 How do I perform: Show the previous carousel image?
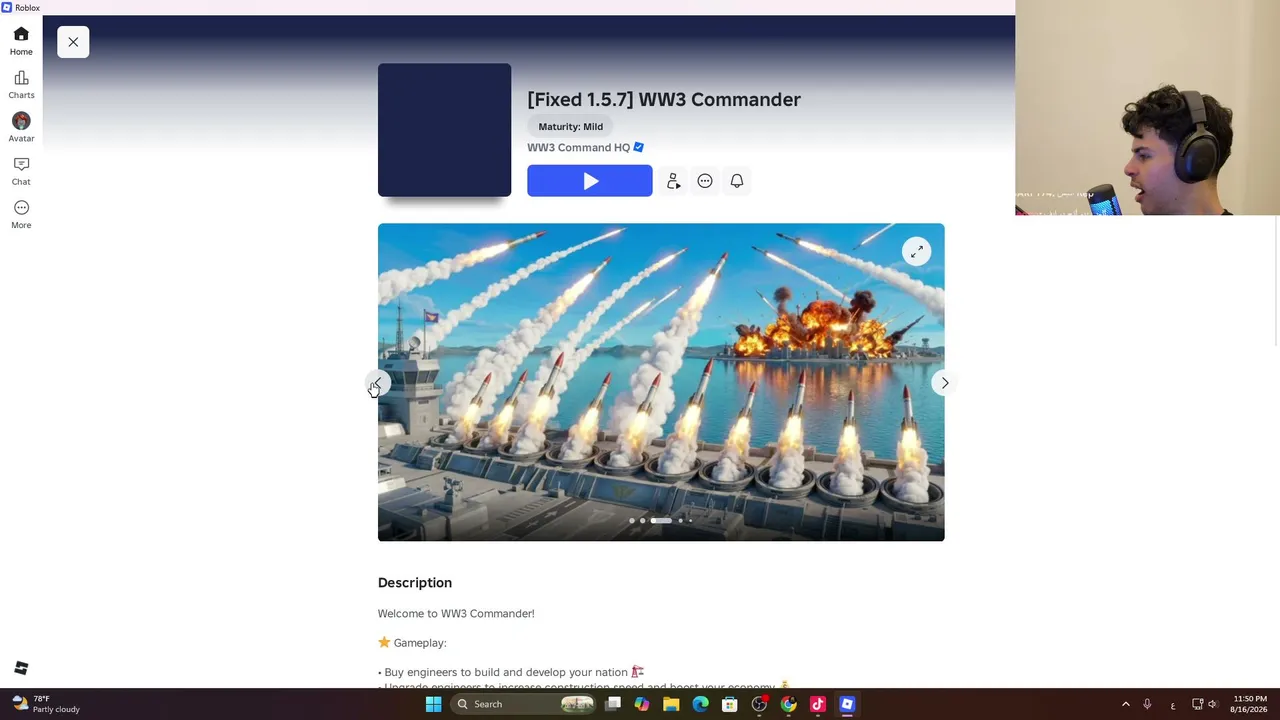[x=378, y=383]
